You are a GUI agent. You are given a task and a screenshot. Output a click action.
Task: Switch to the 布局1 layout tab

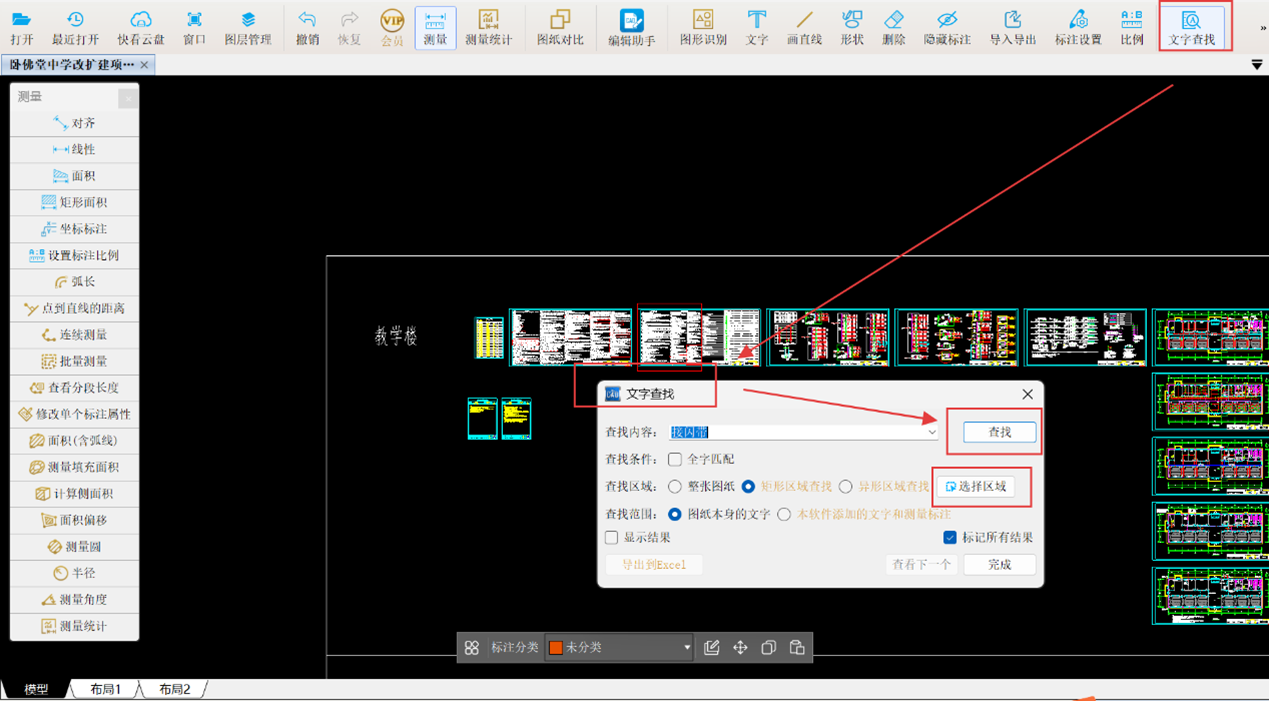pos(105,689)
